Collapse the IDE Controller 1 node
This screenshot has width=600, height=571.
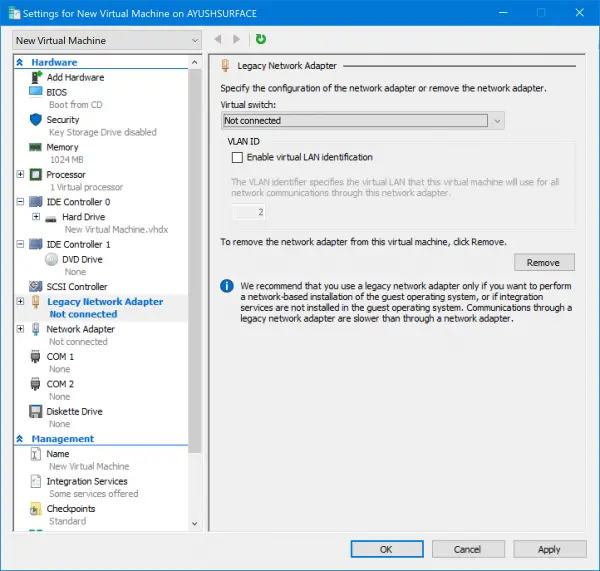click(x=20, y=244)
